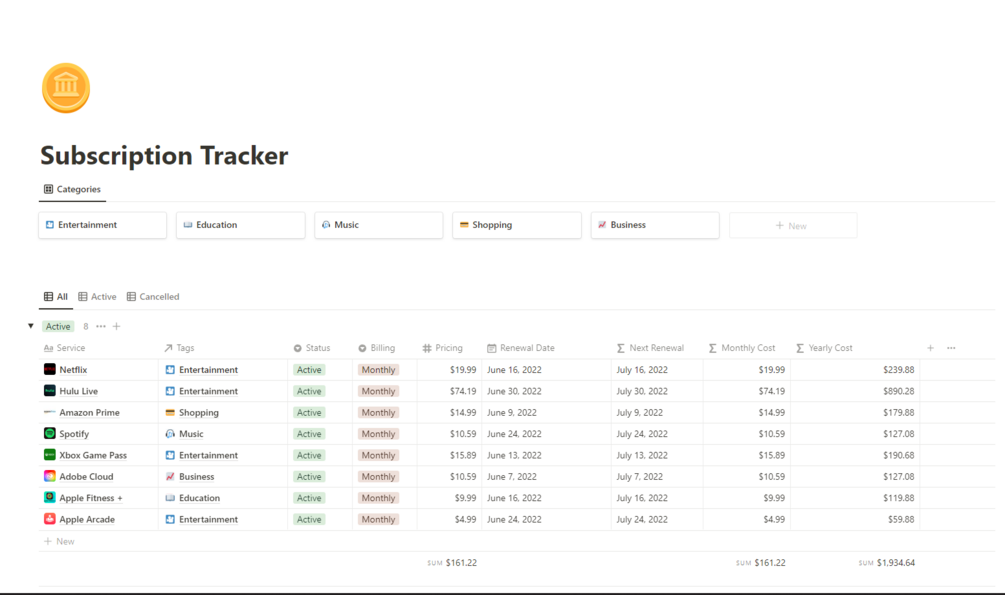Click the Xbox Game Pass icon

click(x=49, y=455)
